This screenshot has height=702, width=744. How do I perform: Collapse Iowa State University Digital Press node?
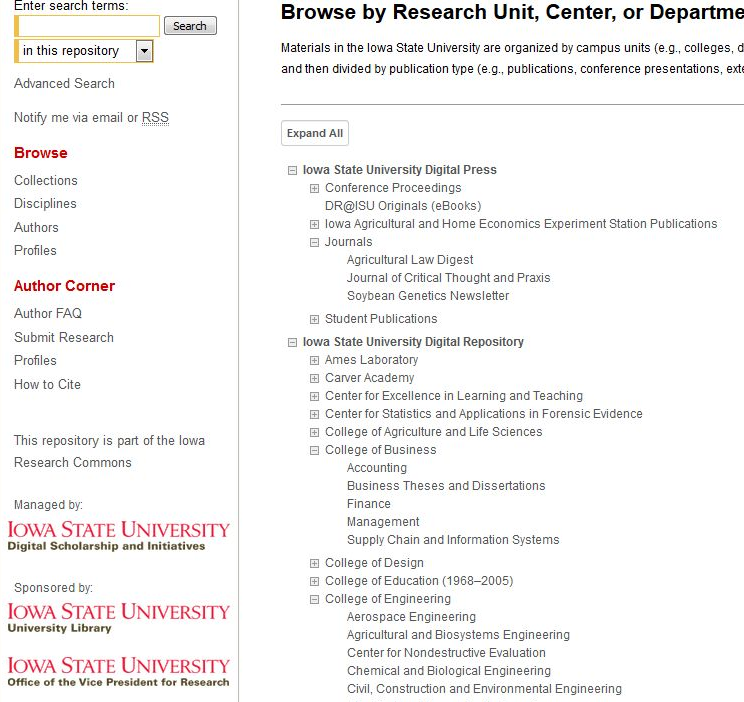[x=293, y=171]
